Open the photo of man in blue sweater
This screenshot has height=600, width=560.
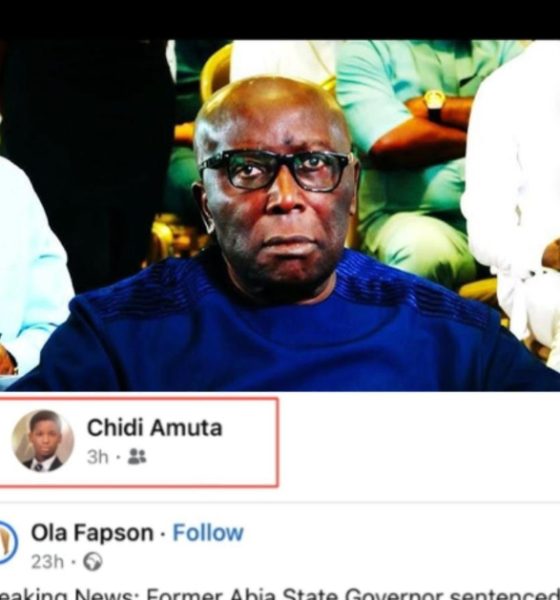click(x=280, y=215)
